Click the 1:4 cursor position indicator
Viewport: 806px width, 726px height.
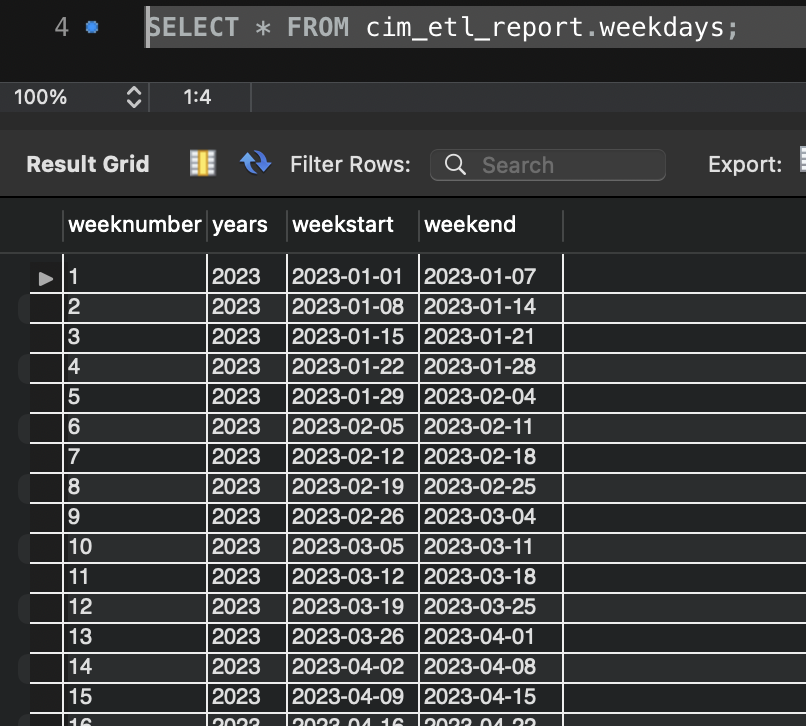tap(197, 98)
